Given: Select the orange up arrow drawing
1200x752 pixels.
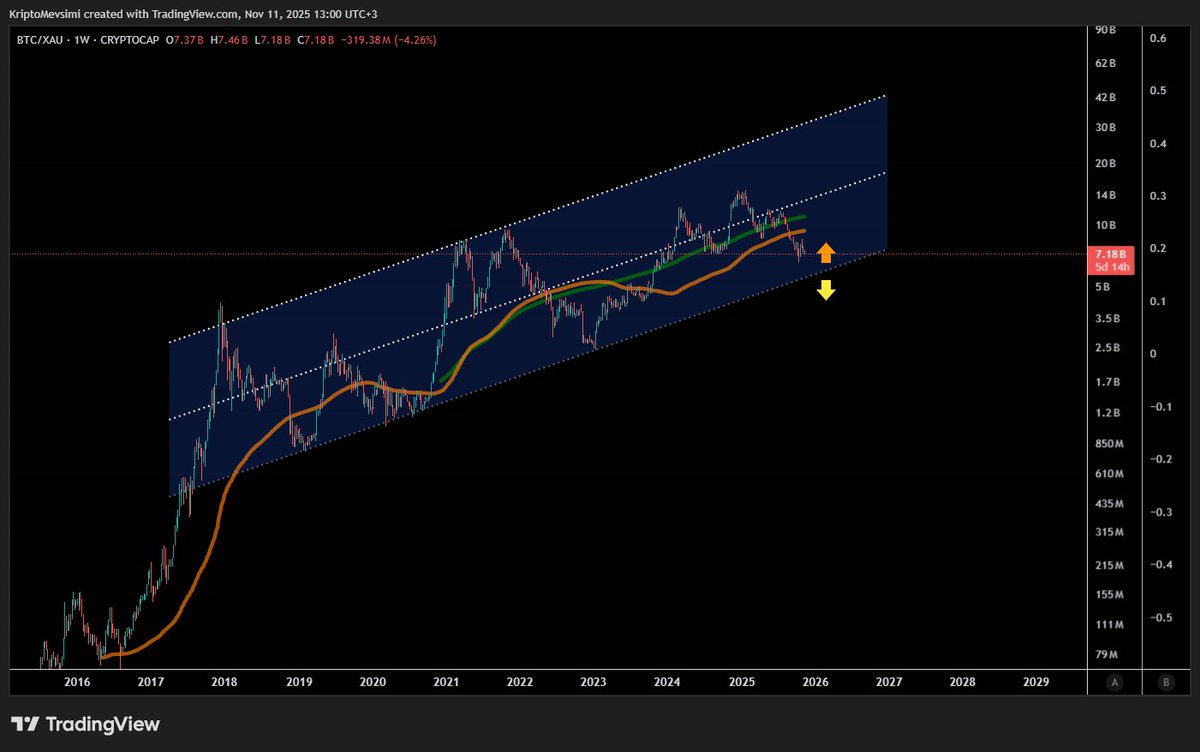Looking at the screenshot, I should pos(825,252).
